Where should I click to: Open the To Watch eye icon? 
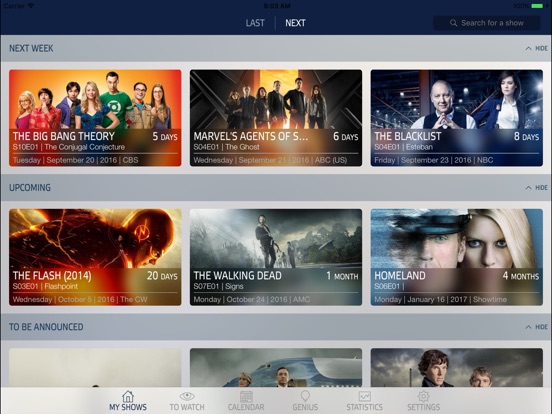[x=187, y=396]
